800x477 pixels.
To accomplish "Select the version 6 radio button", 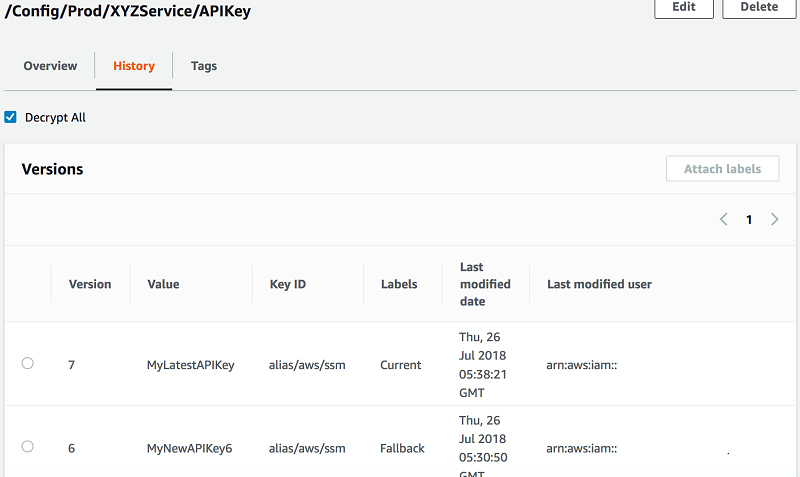I will click(x=28, y=447).
